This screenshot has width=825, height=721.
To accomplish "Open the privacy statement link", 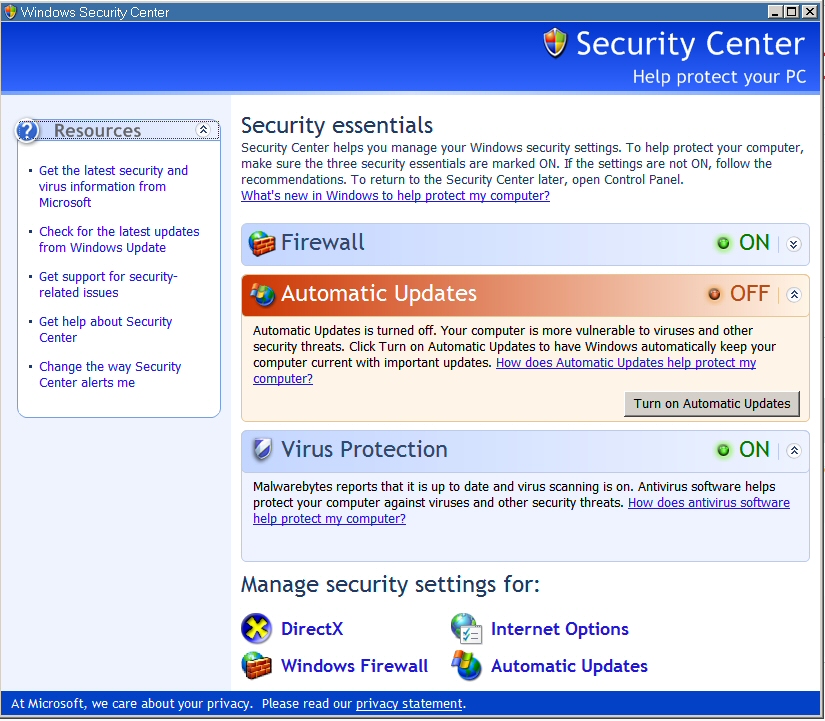I will [409, 704].
